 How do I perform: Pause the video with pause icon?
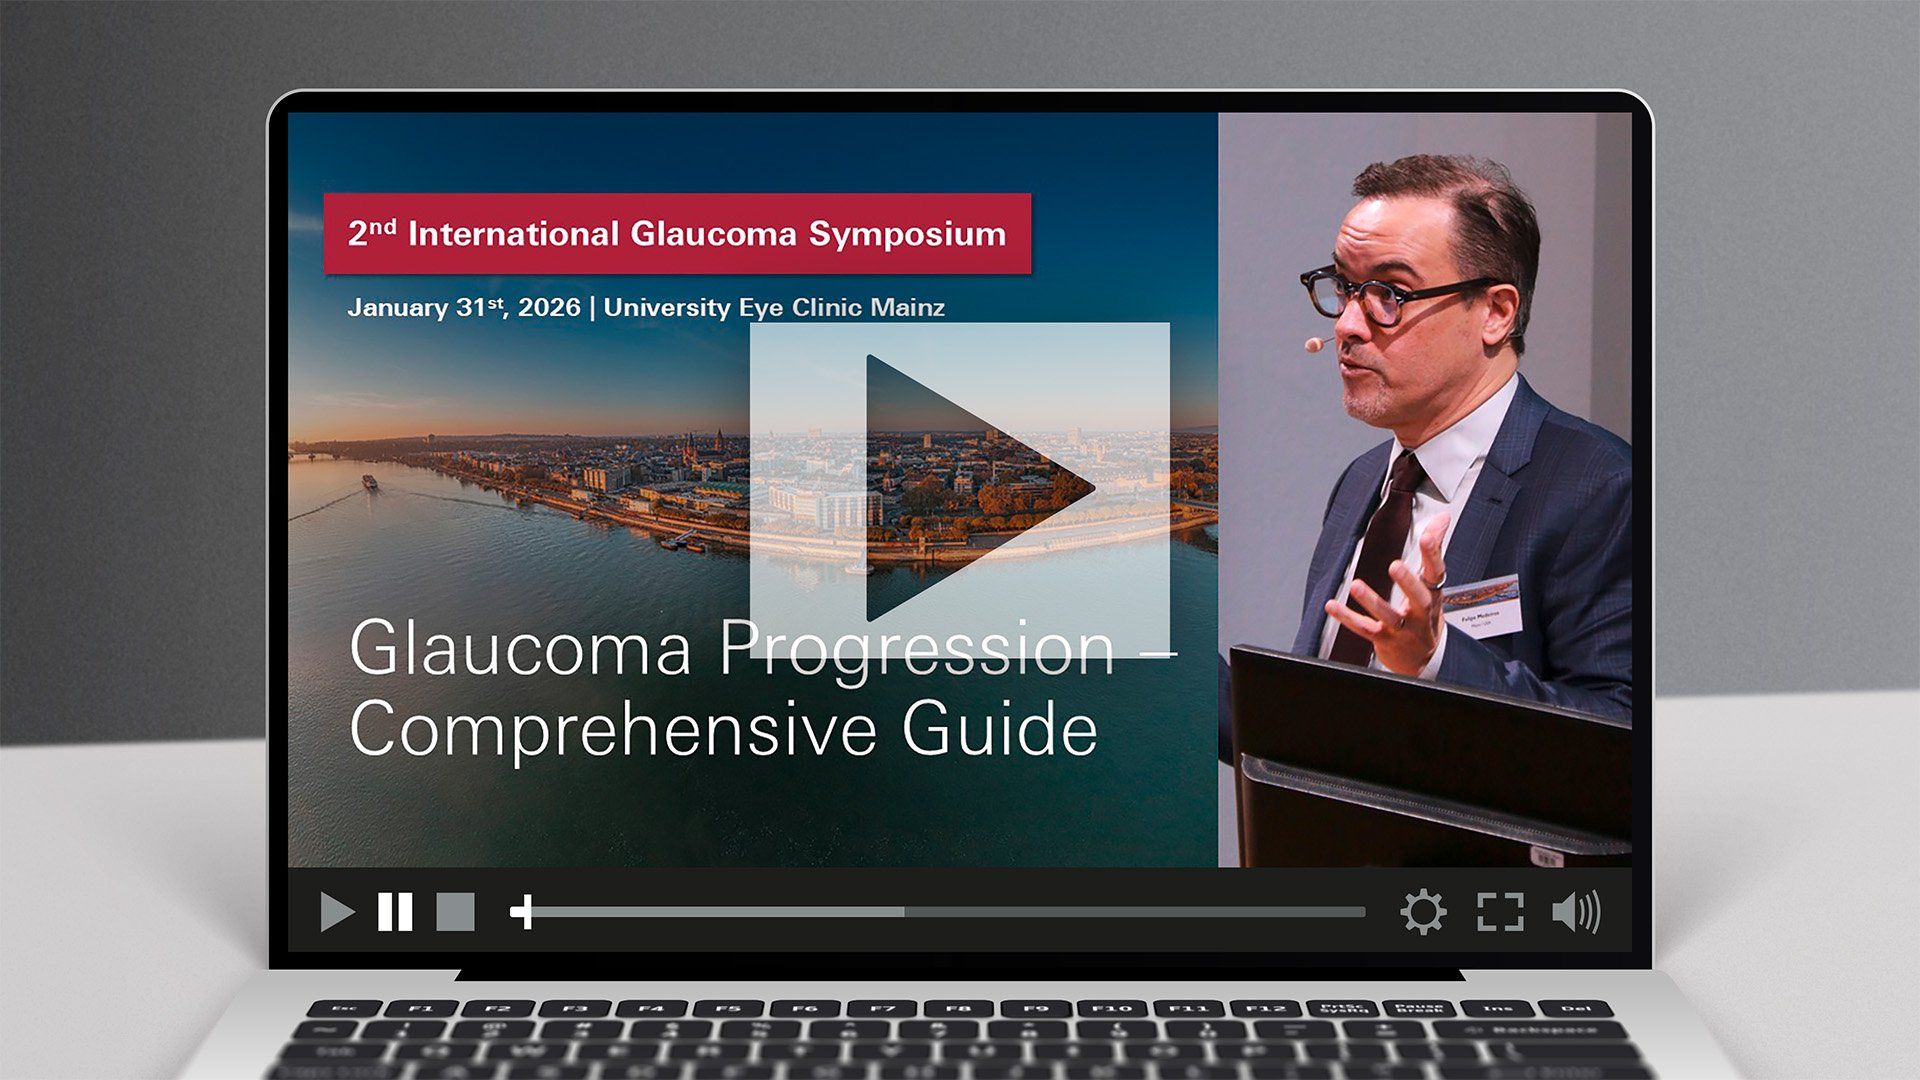(x=395, y=912)
